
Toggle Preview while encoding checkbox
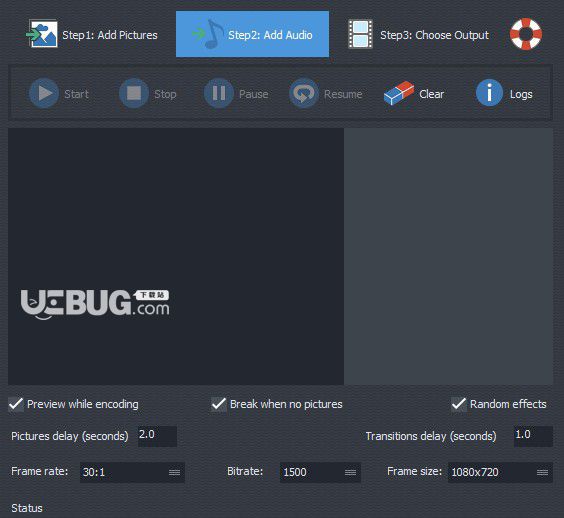16,404
